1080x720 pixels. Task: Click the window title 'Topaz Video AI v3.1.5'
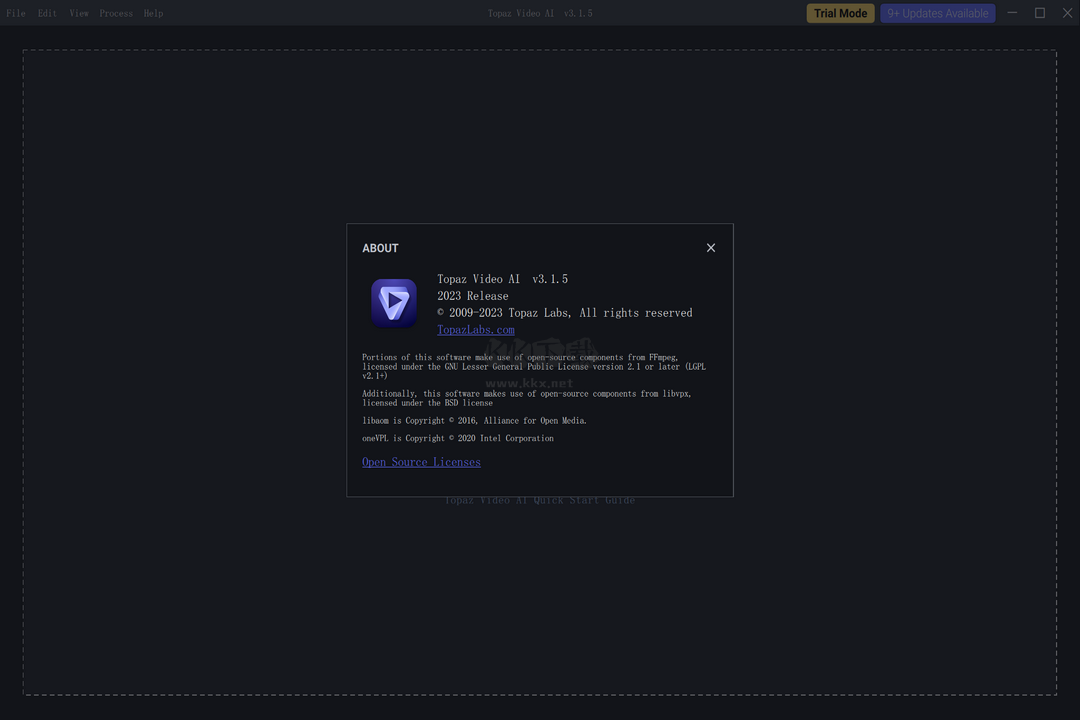[x=540, y=13]
